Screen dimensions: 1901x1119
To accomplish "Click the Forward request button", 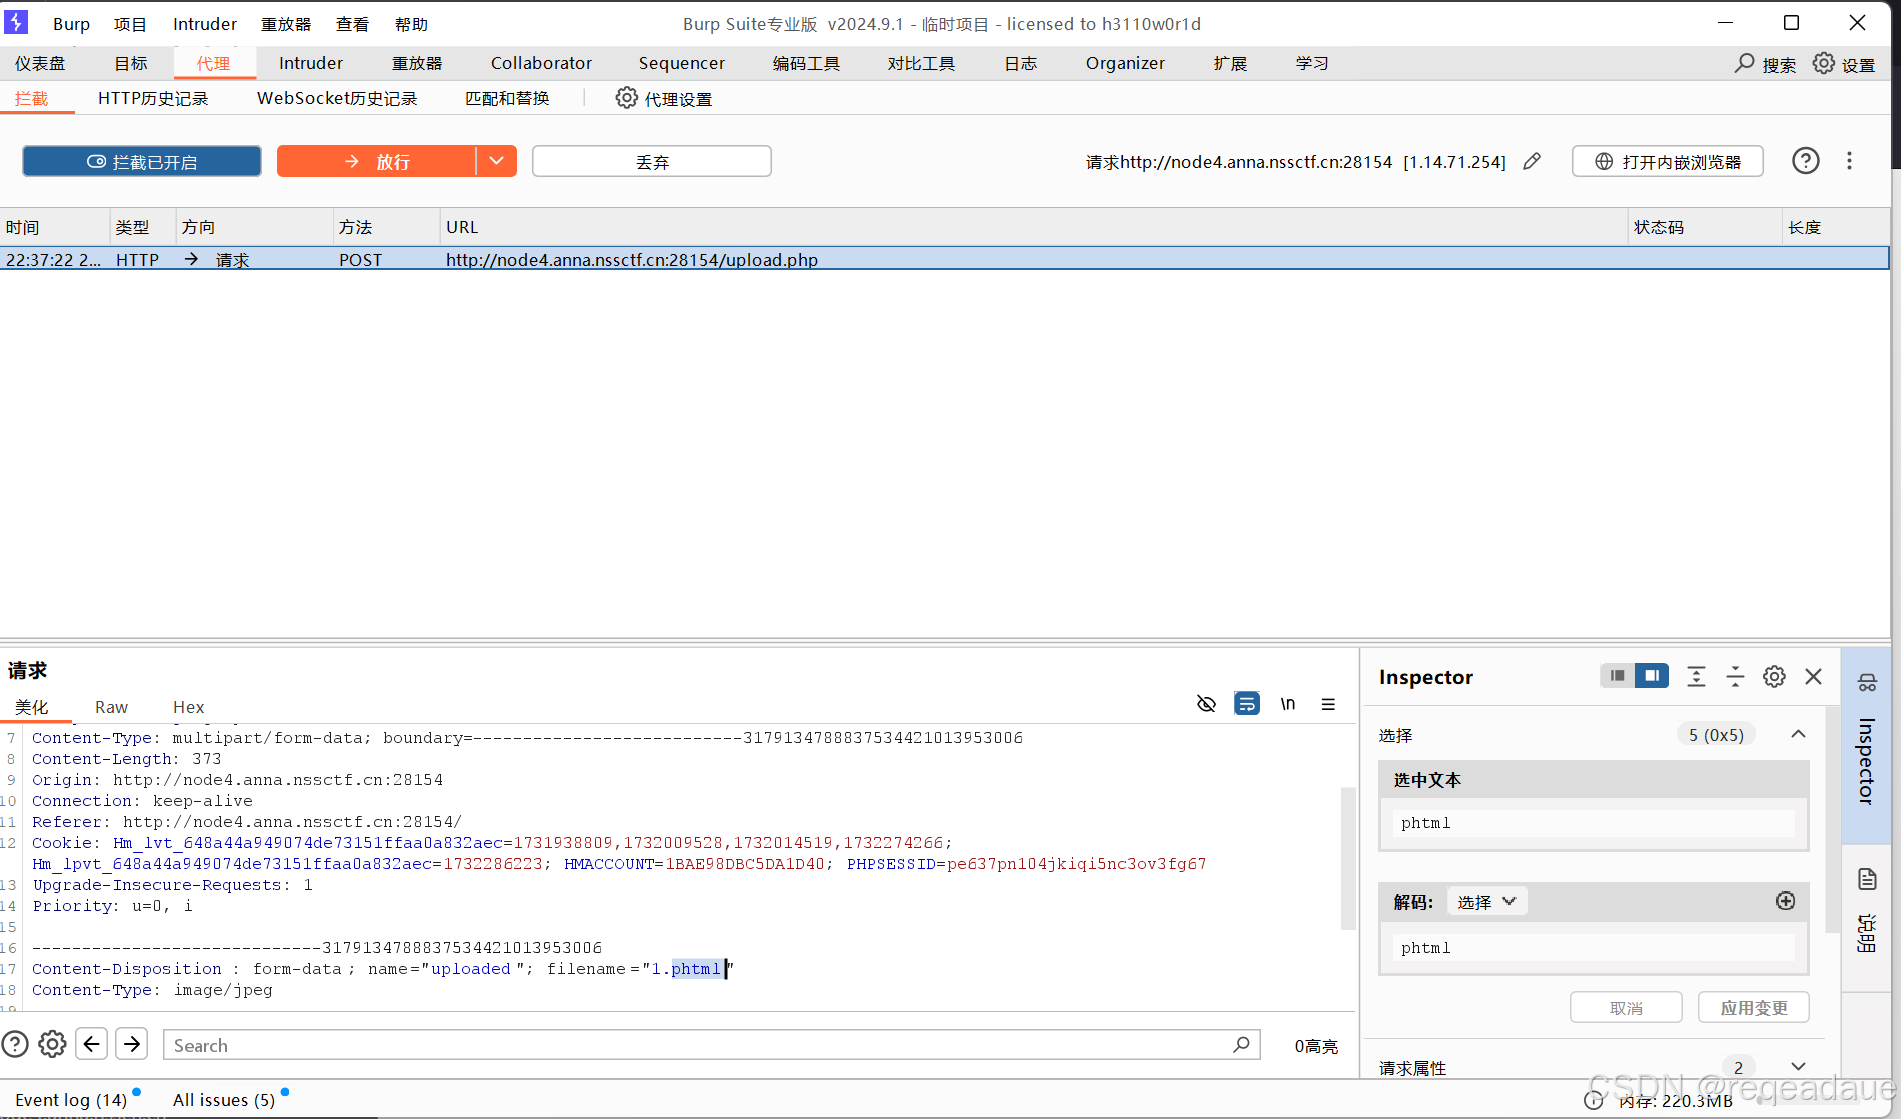I will (377, 161).
